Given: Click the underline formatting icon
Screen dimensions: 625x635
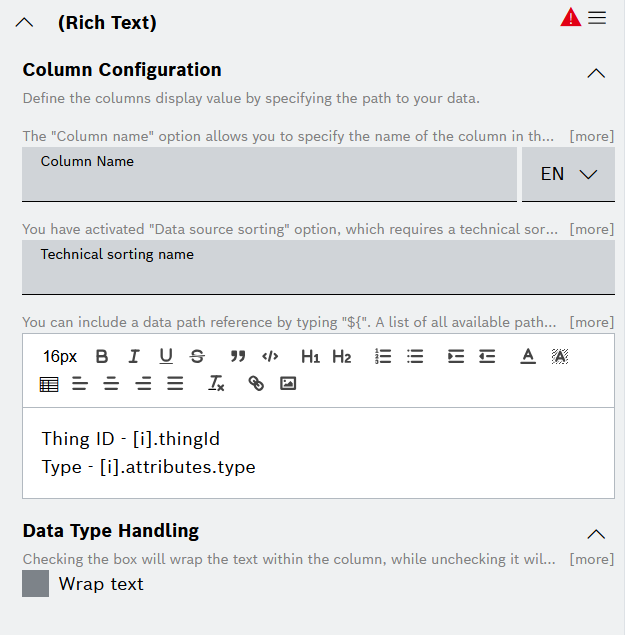Looking at the screenshot, I should click(166, 357).
